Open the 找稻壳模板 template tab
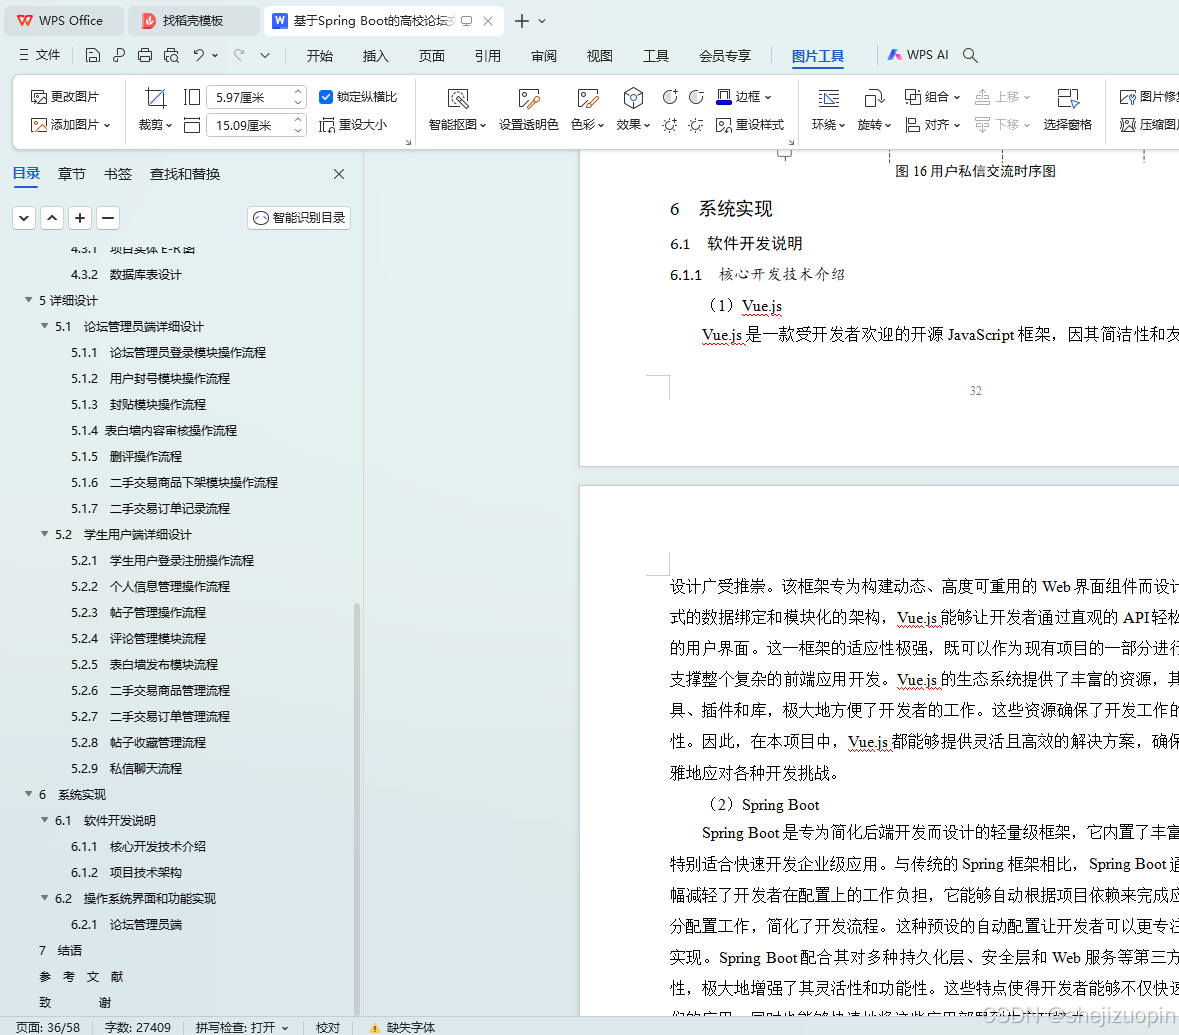Screen dimensions: 1179x1035 pyautogui.click(x=192, y=21)
